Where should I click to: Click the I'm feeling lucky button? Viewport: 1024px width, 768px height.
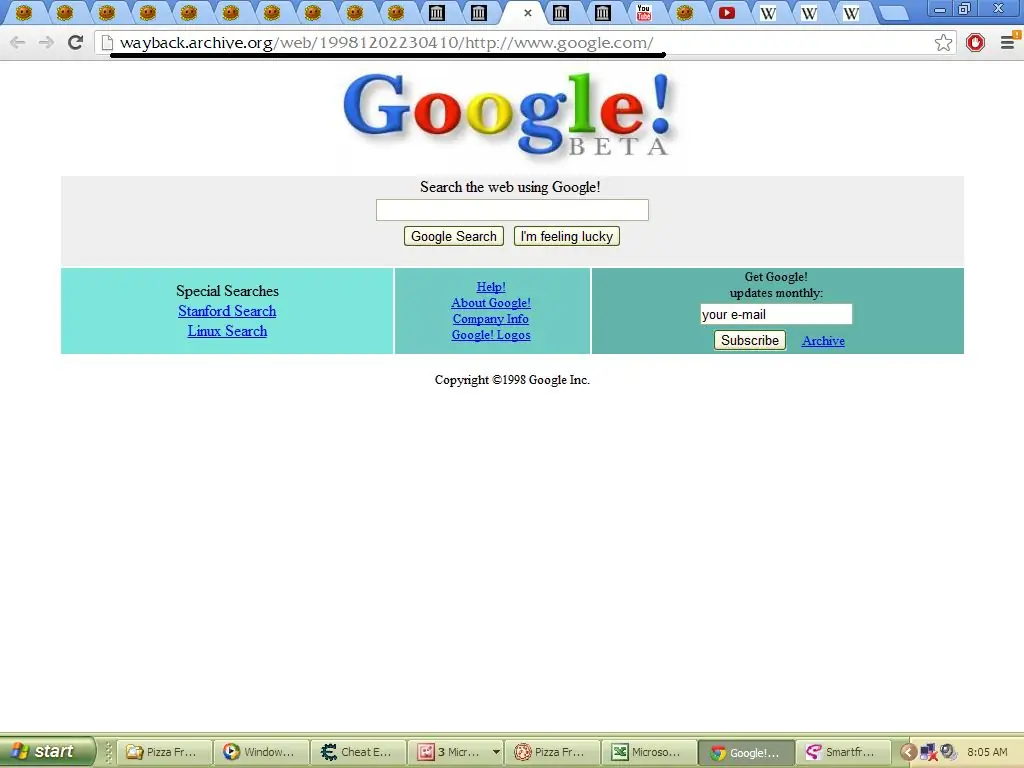[x=567, y=236]
